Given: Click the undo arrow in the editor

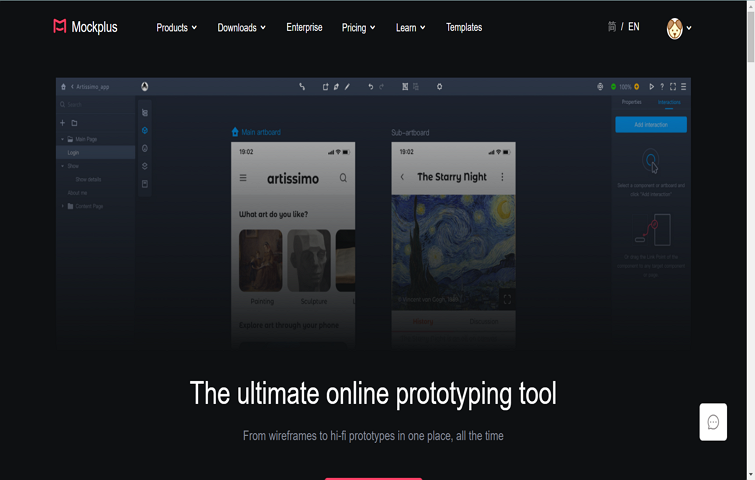Looking at the screenshot, I should click(370, 87).
